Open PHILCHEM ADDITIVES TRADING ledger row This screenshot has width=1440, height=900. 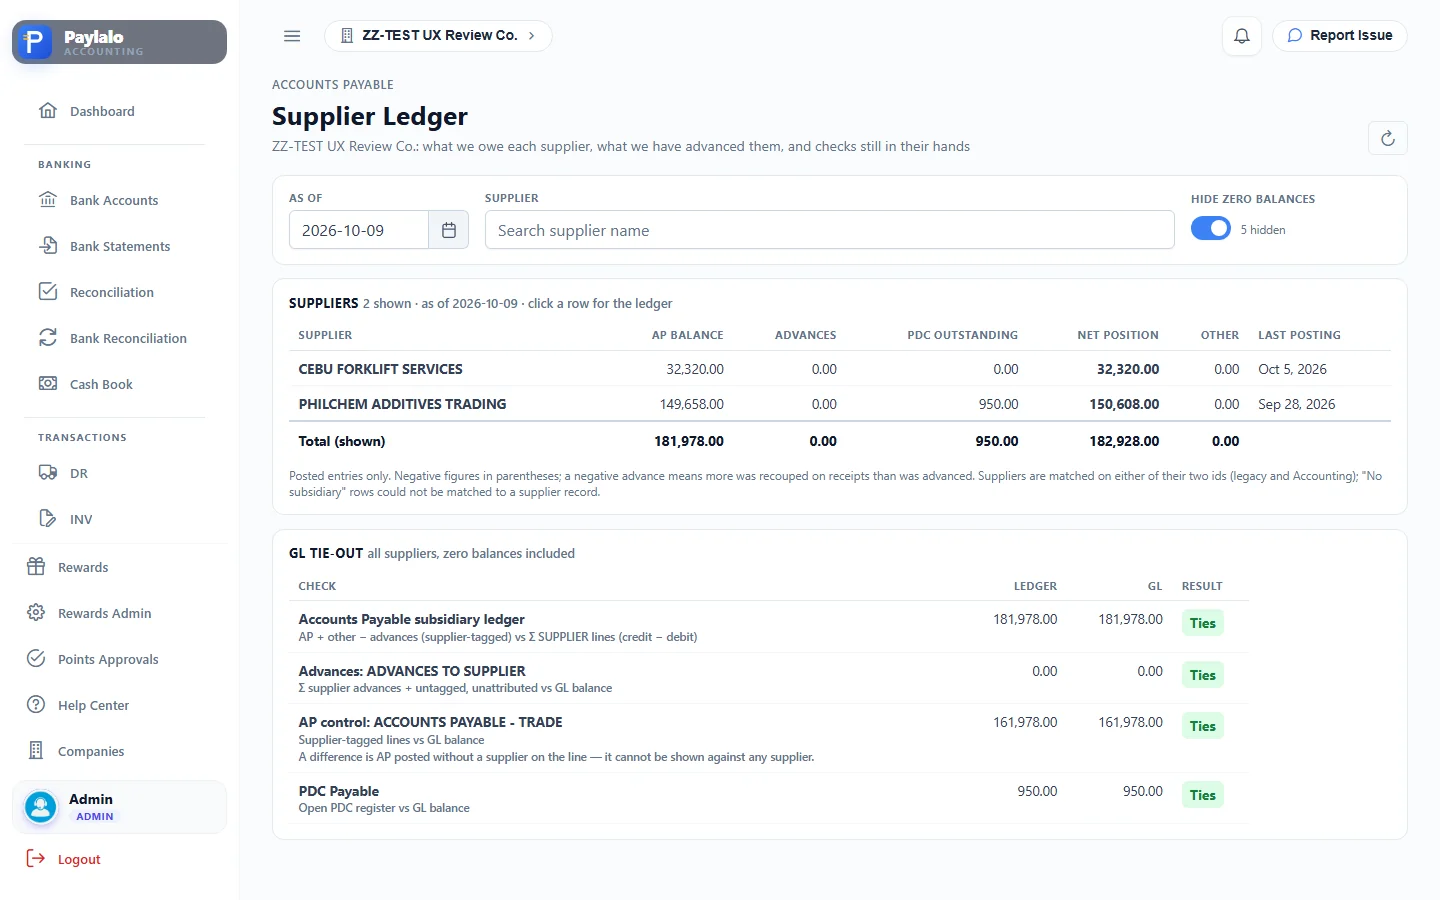tap(840, 404)
